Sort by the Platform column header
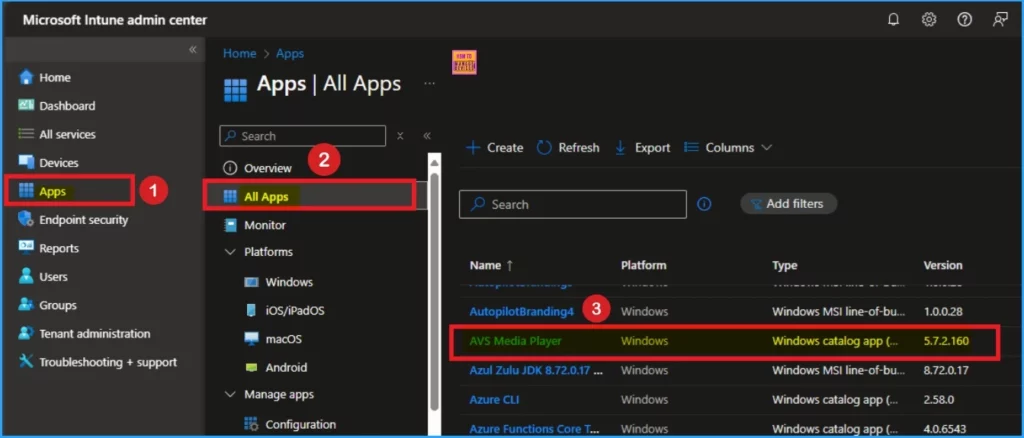This screenshot has width=1024, height=438. point(643,265)
